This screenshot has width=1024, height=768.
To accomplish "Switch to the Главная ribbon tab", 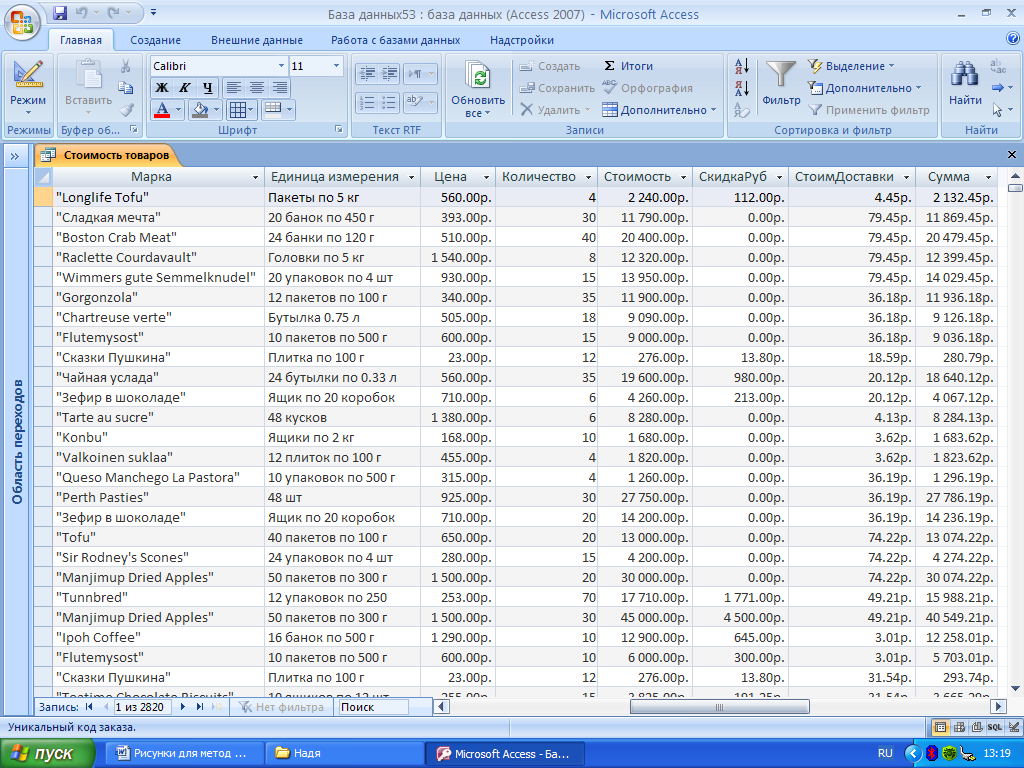I will [x=81, y=40].
